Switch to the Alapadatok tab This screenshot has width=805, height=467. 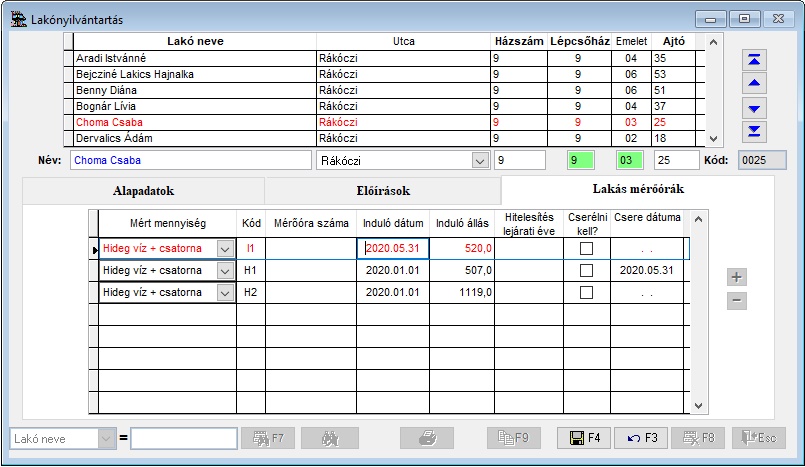point(143,190)
